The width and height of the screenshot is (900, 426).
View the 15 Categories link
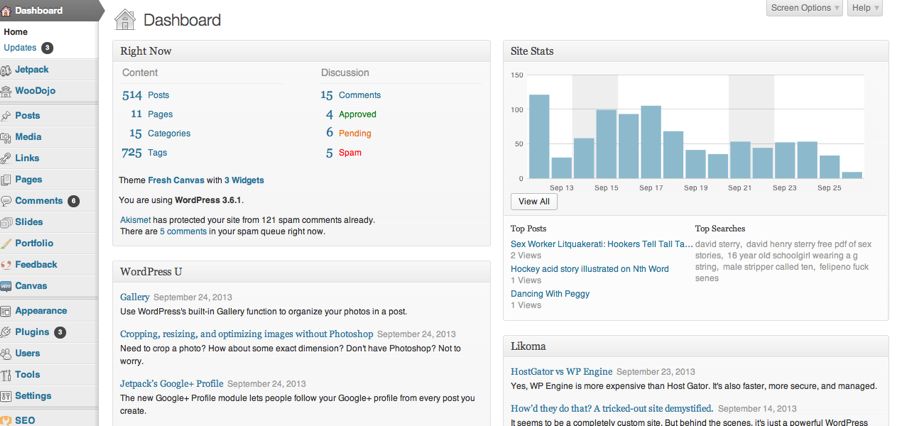point(160,133)
